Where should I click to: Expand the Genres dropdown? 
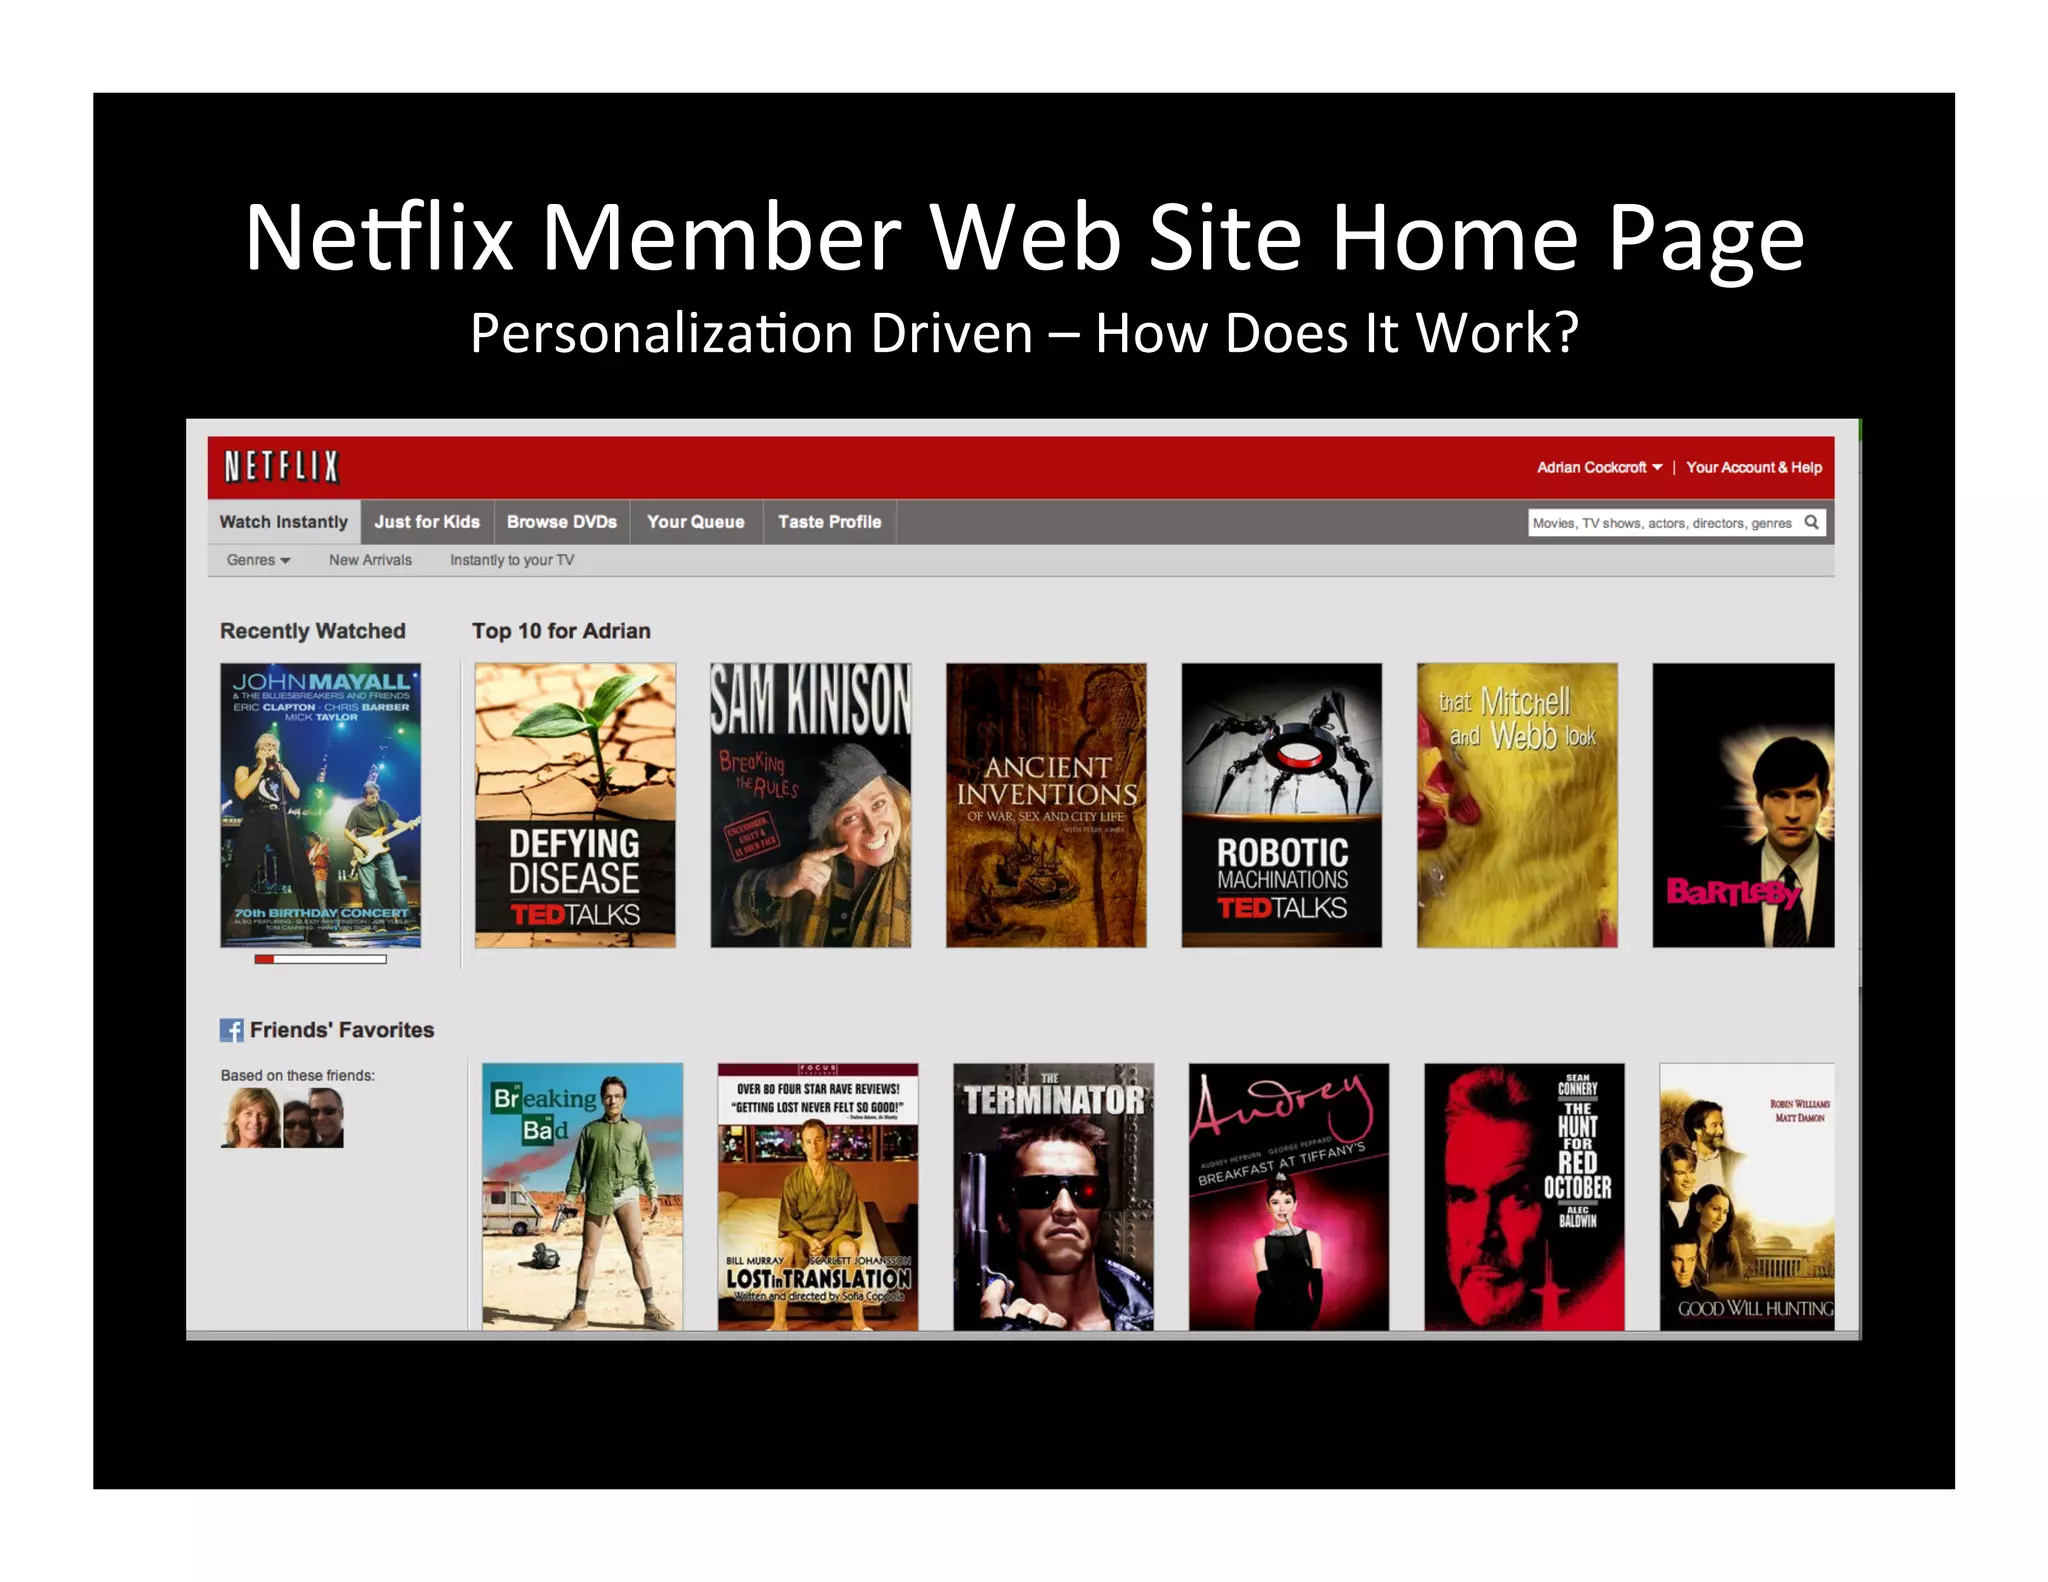click(258, 560)
